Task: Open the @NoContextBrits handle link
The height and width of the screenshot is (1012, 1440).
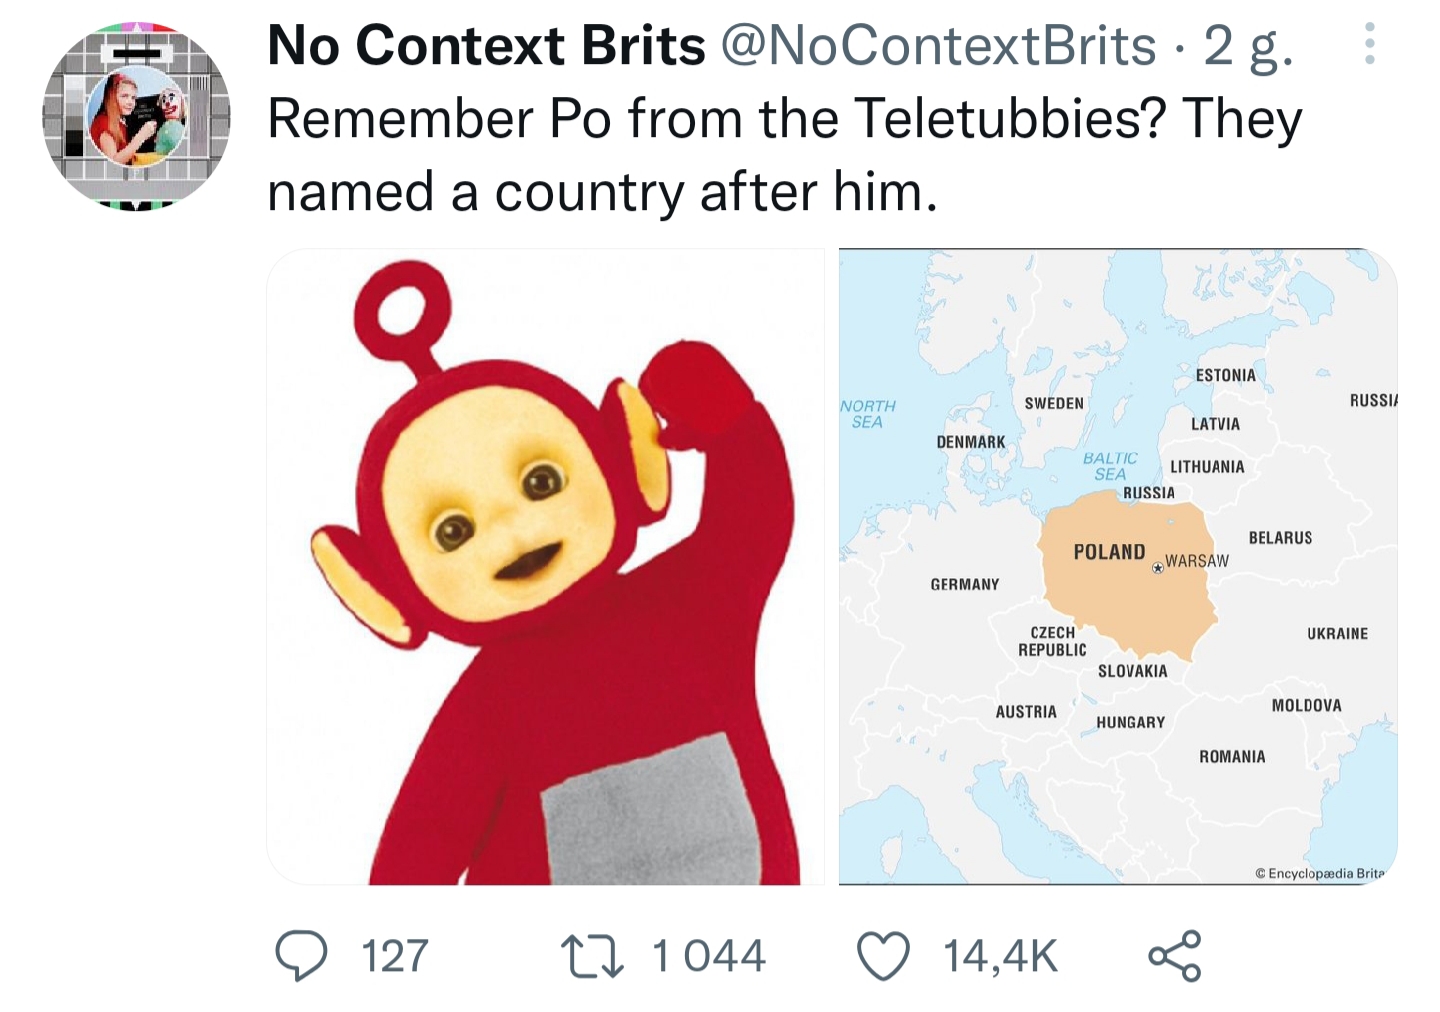Action: click(x=938, y=46)
